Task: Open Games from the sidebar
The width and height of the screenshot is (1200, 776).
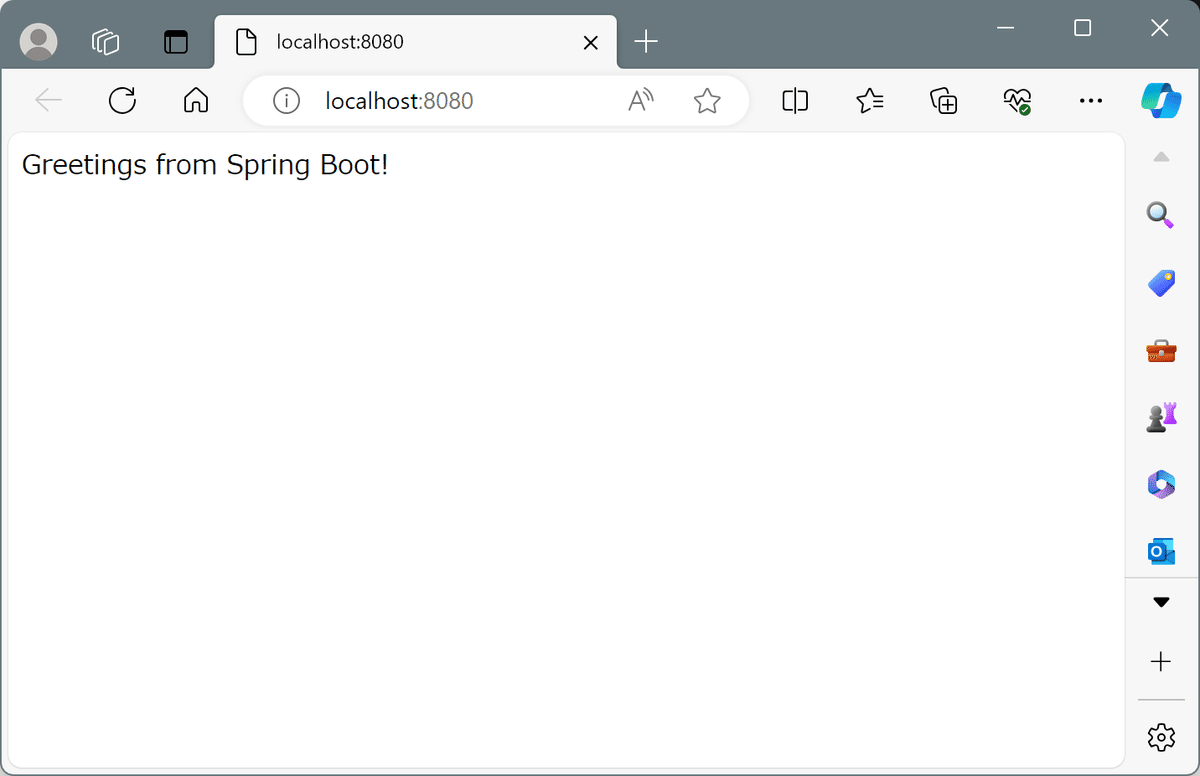Action: tap(1160, 417)
